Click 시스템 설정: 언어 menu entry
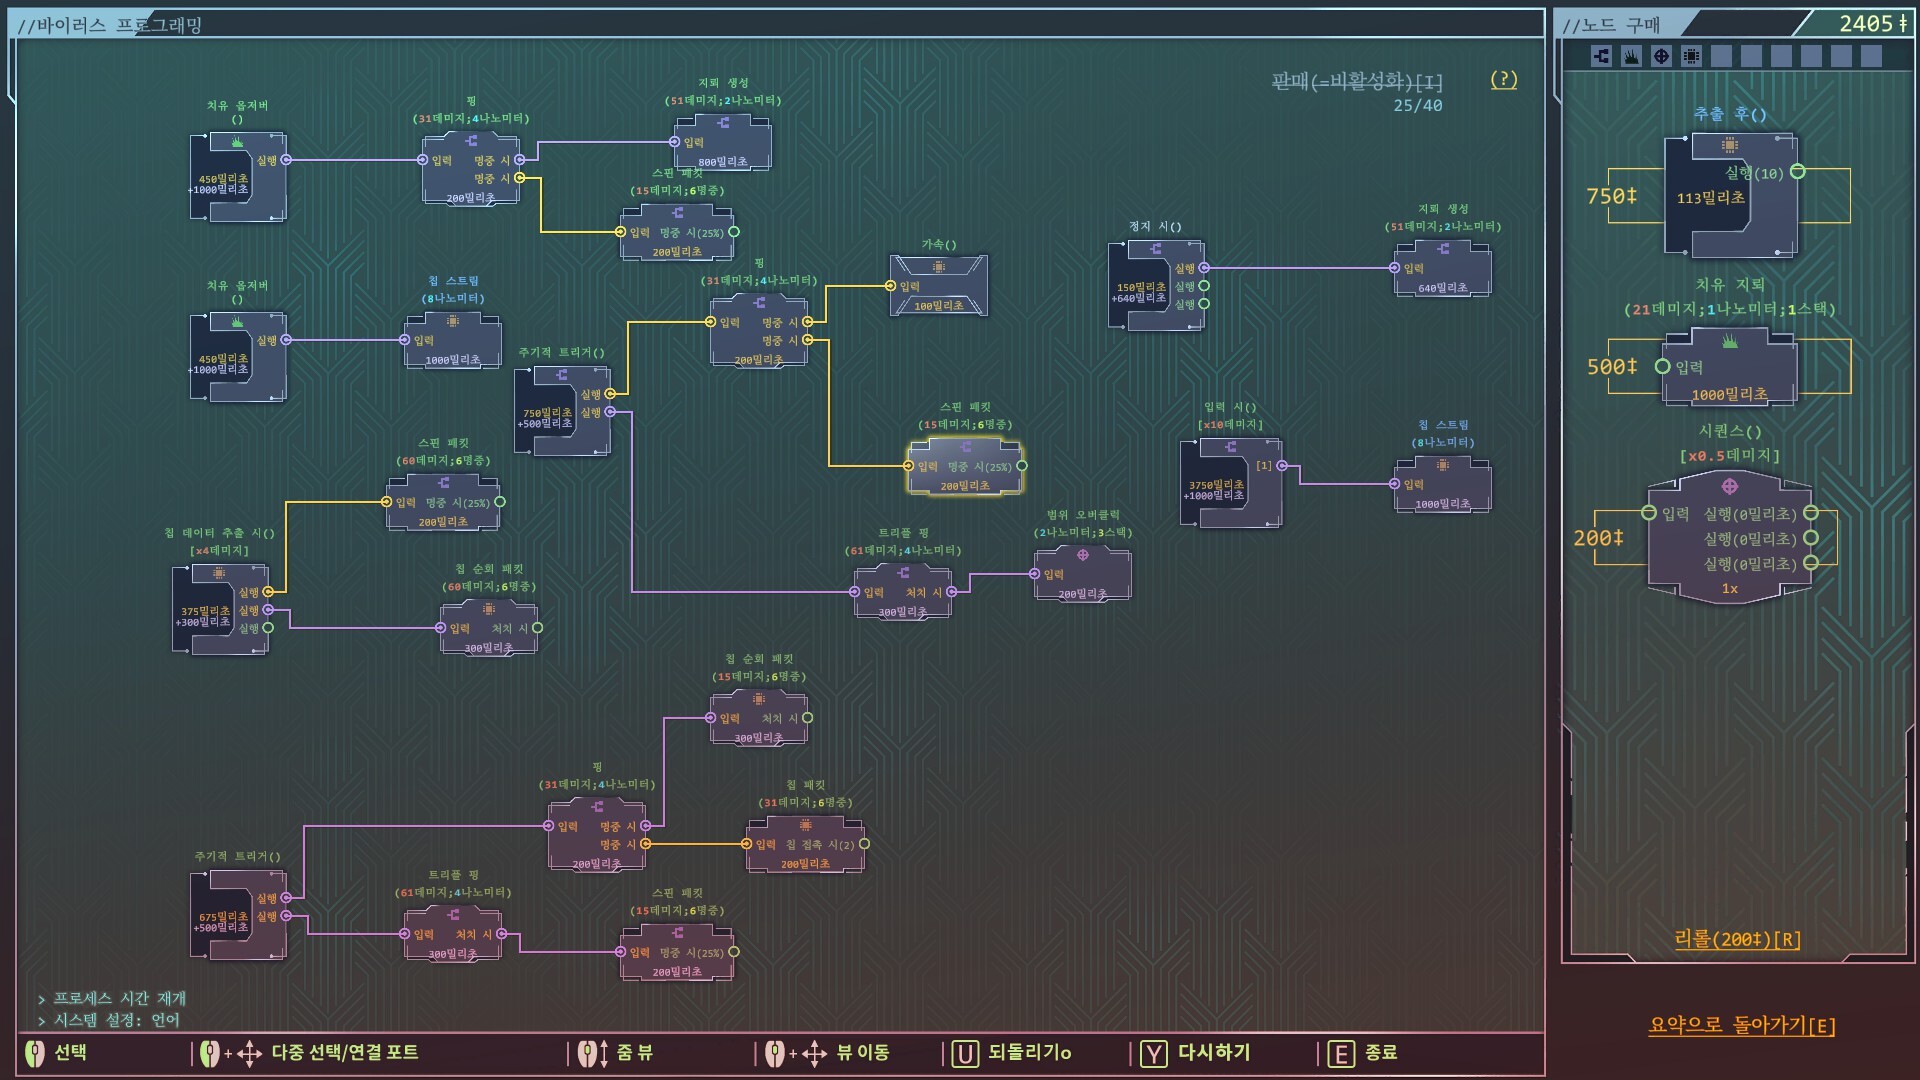 click(116, 1020)
